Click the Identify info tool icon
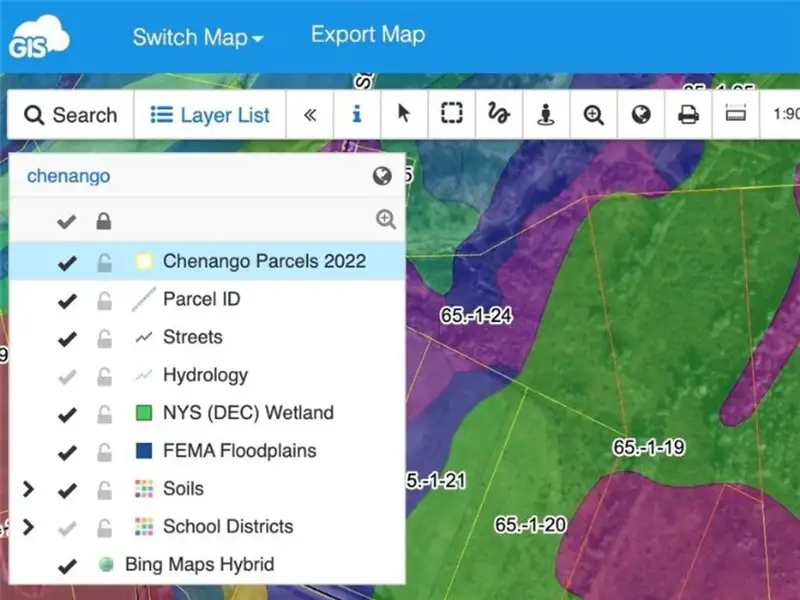This screenshot has width=800, height=600. (357, 115)
